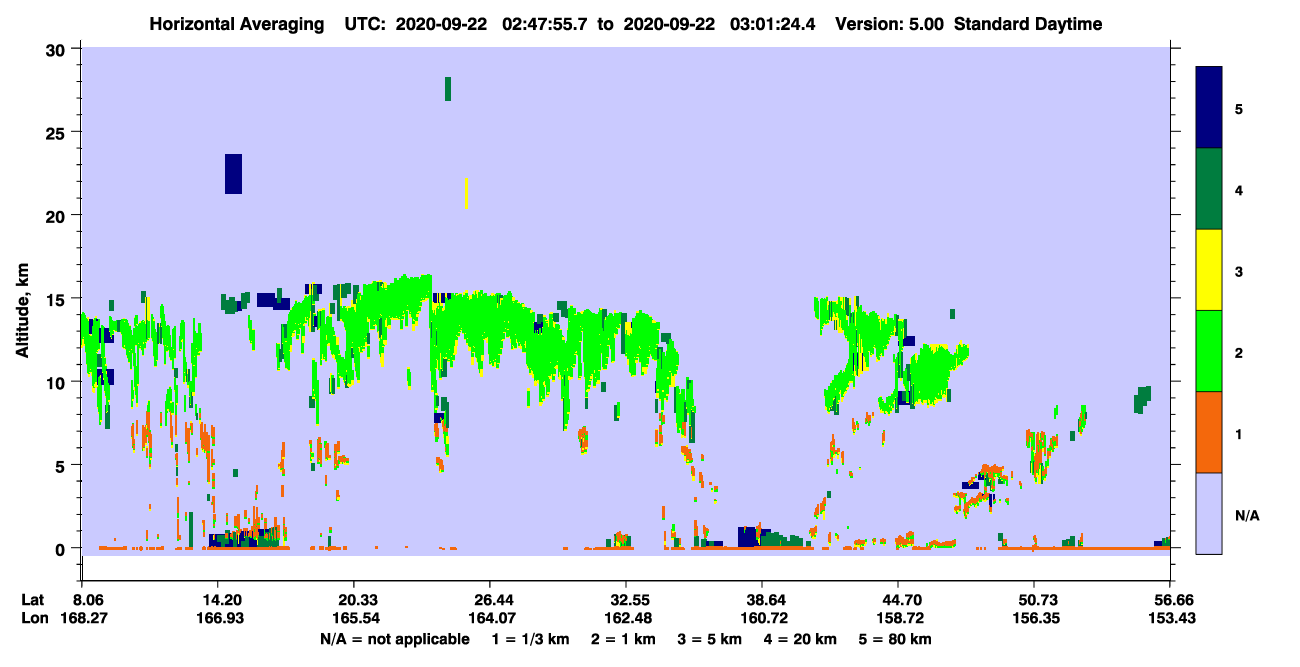Click legend text '5 = 80 km'
1300x667 pixels.
coord(896,639)
